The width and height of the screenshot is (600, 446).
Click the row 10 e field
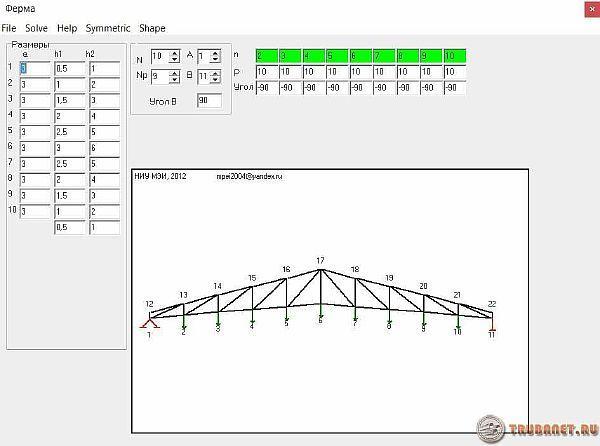click(35, 212)
